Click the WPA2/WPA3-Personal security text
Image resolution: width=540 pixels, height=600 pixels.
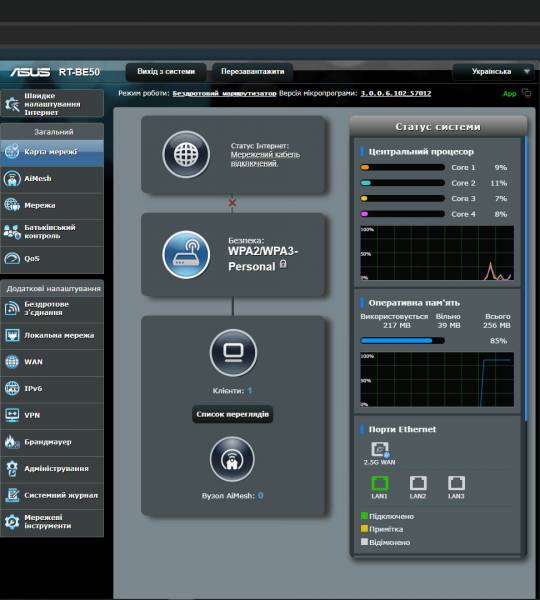pyautogui.click(x=263, y=259)
